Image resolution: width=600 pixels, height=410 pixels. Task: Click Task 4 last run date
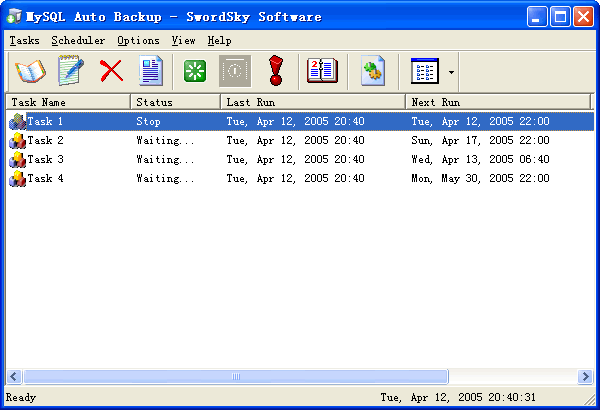(295, 178)
